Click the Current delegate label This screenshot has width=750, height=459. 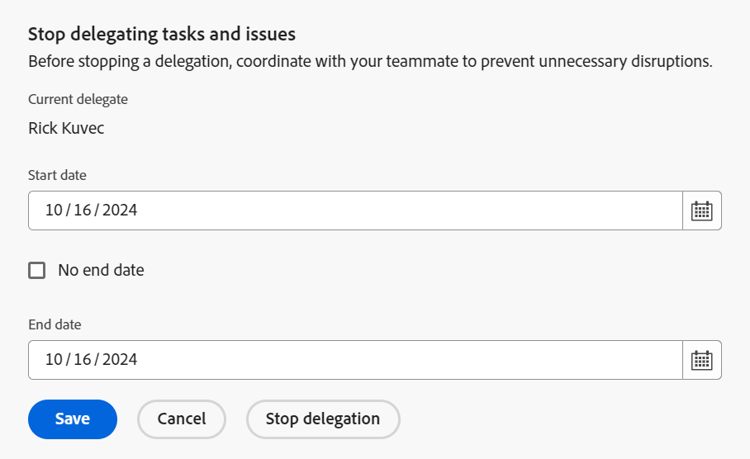[x=78, y=99]
